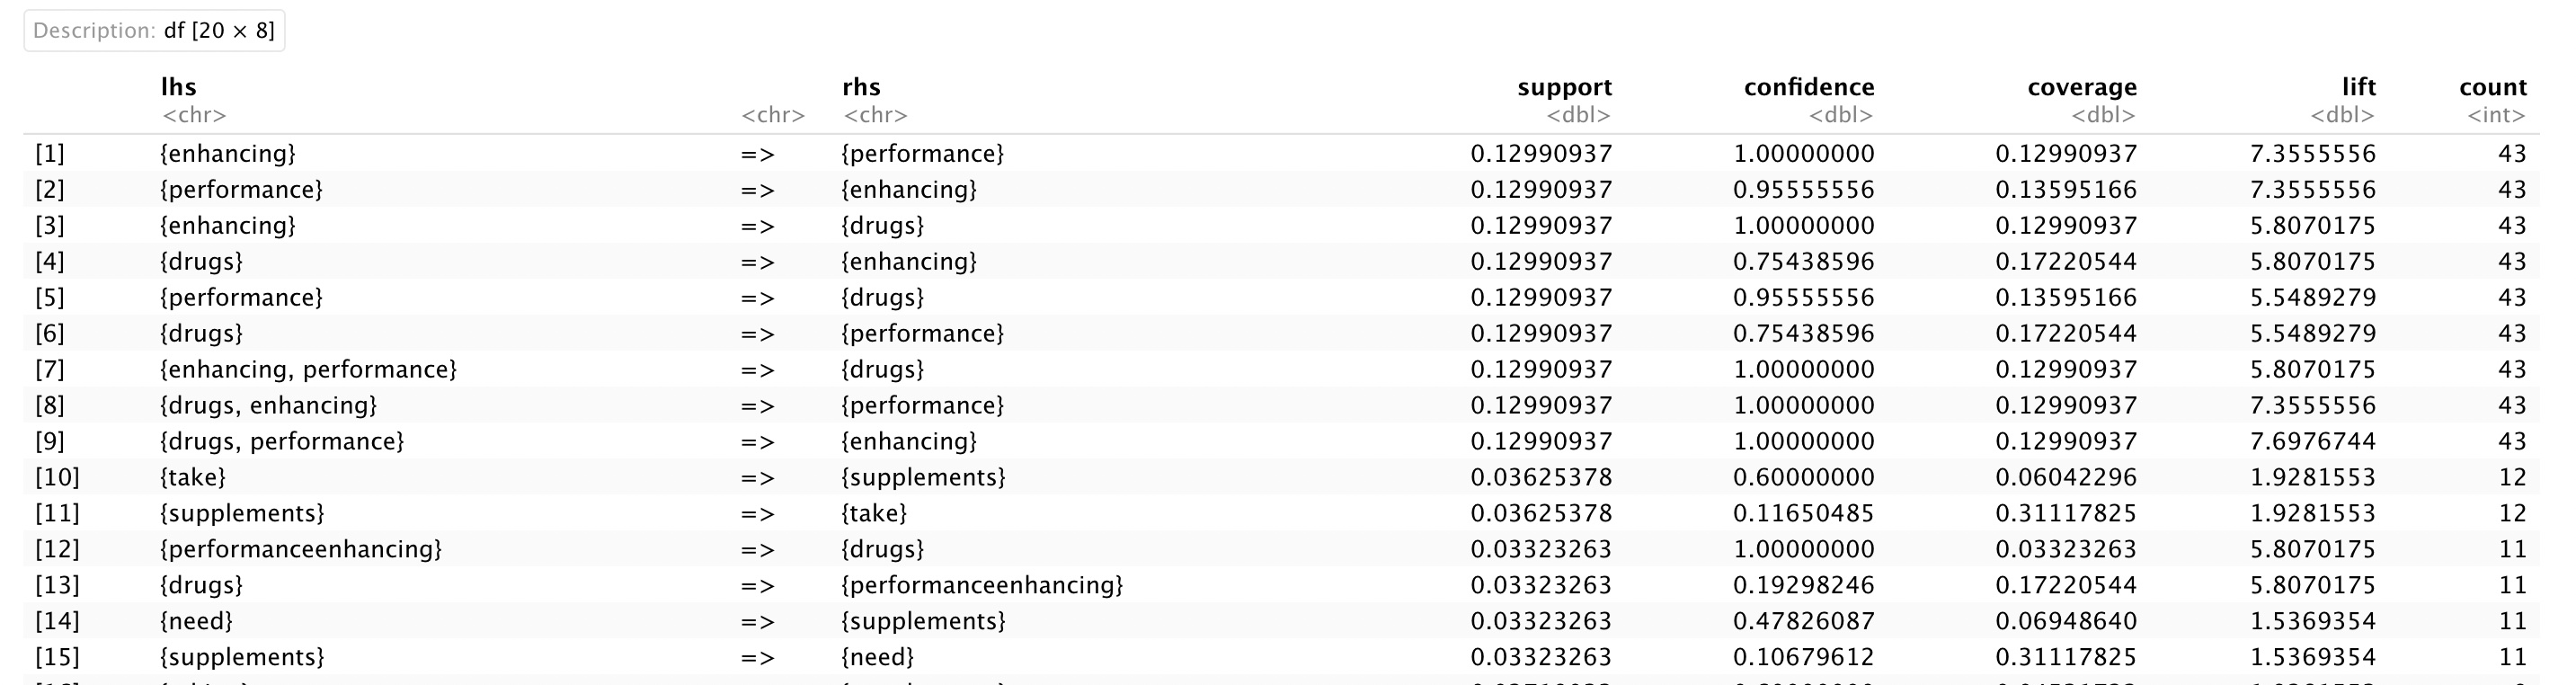This screenshot has height=685, width=2576.
Task: Click coverage value 0.06042296
Action: [2066, 478]
